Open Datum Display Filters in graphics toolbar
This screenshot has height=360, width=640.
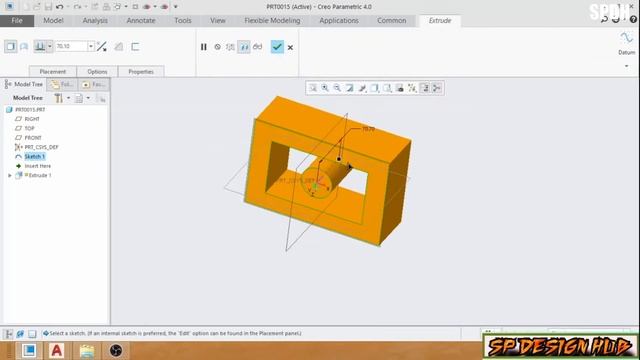[412, 88]
